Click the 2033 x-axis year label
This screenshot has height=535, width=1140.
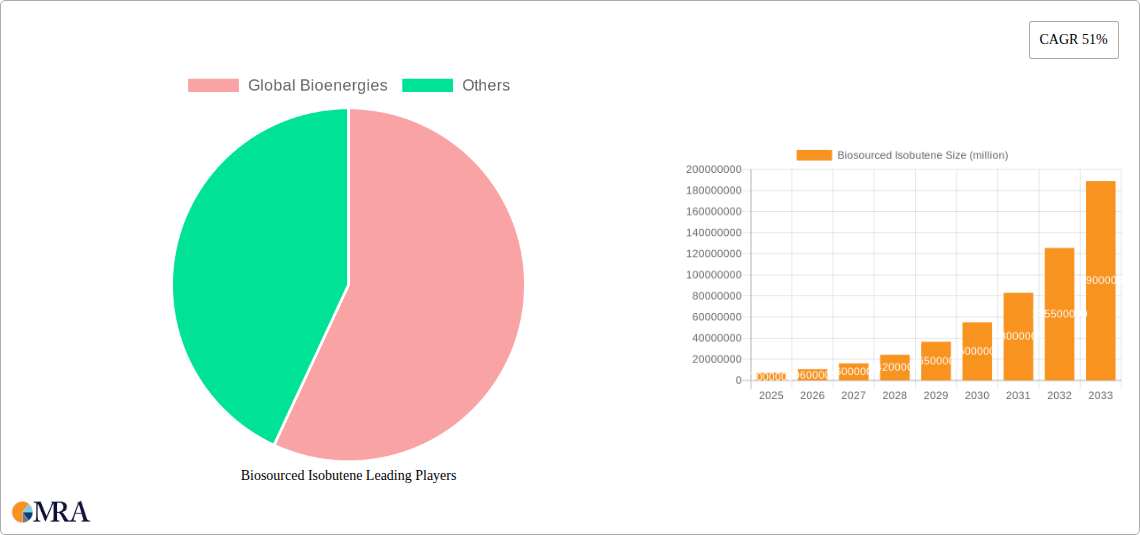[1101, 396]
